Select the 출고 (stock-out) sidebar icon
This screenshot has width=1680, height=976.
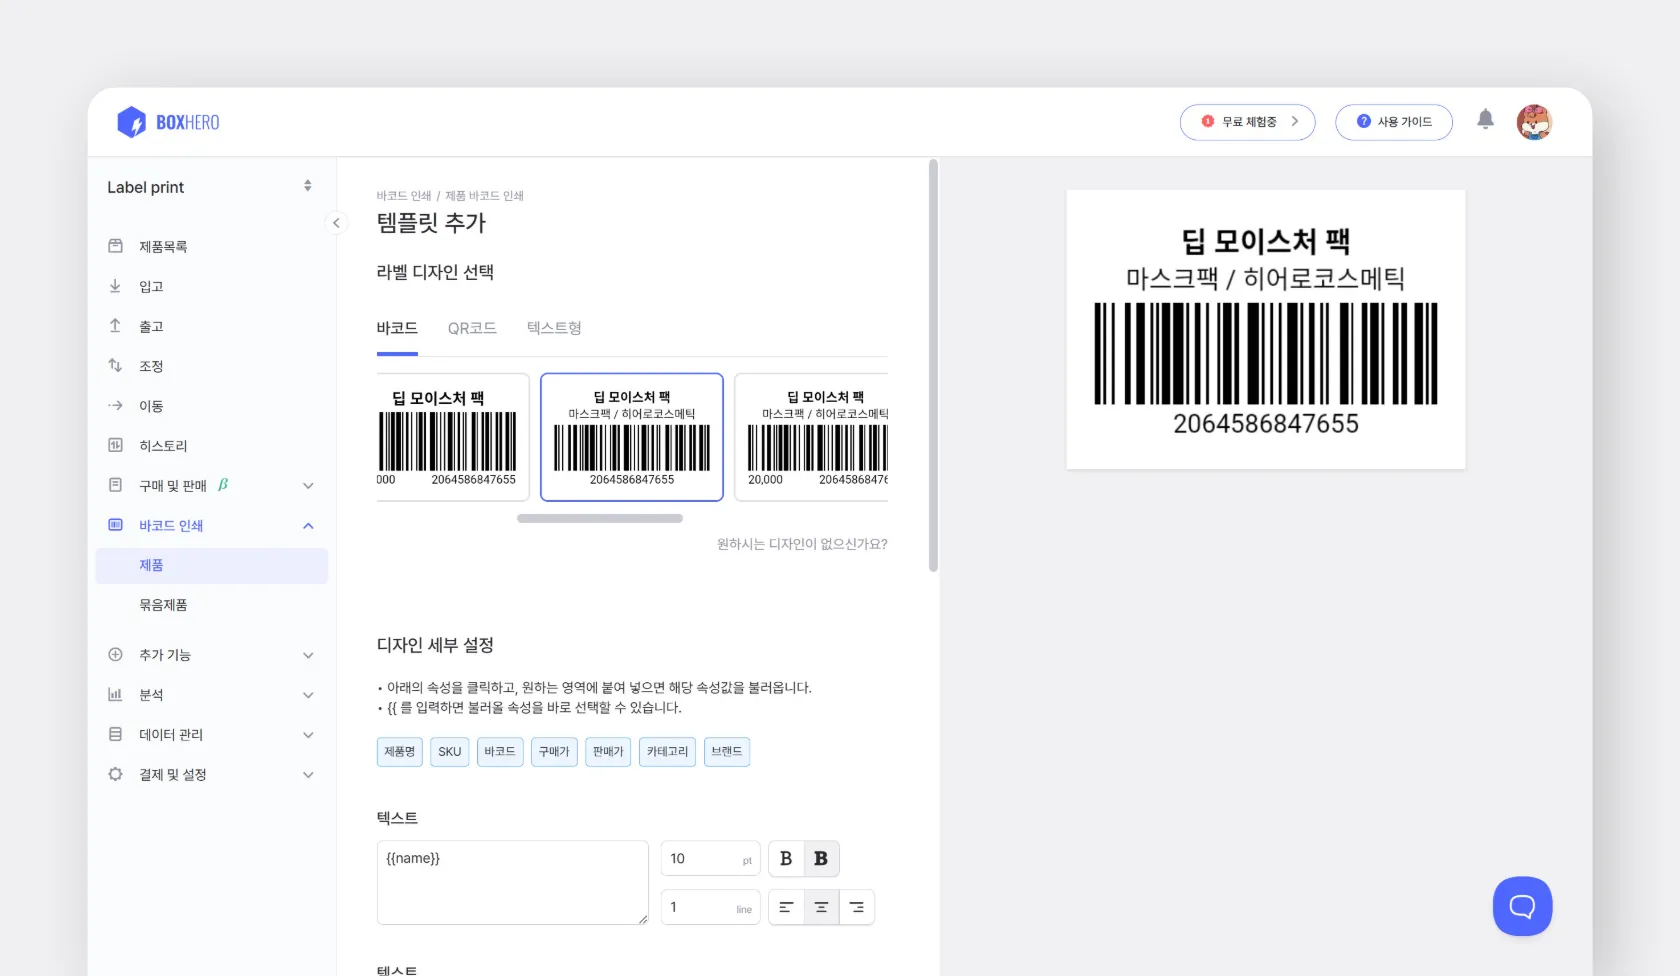click(x=115, y=325)
